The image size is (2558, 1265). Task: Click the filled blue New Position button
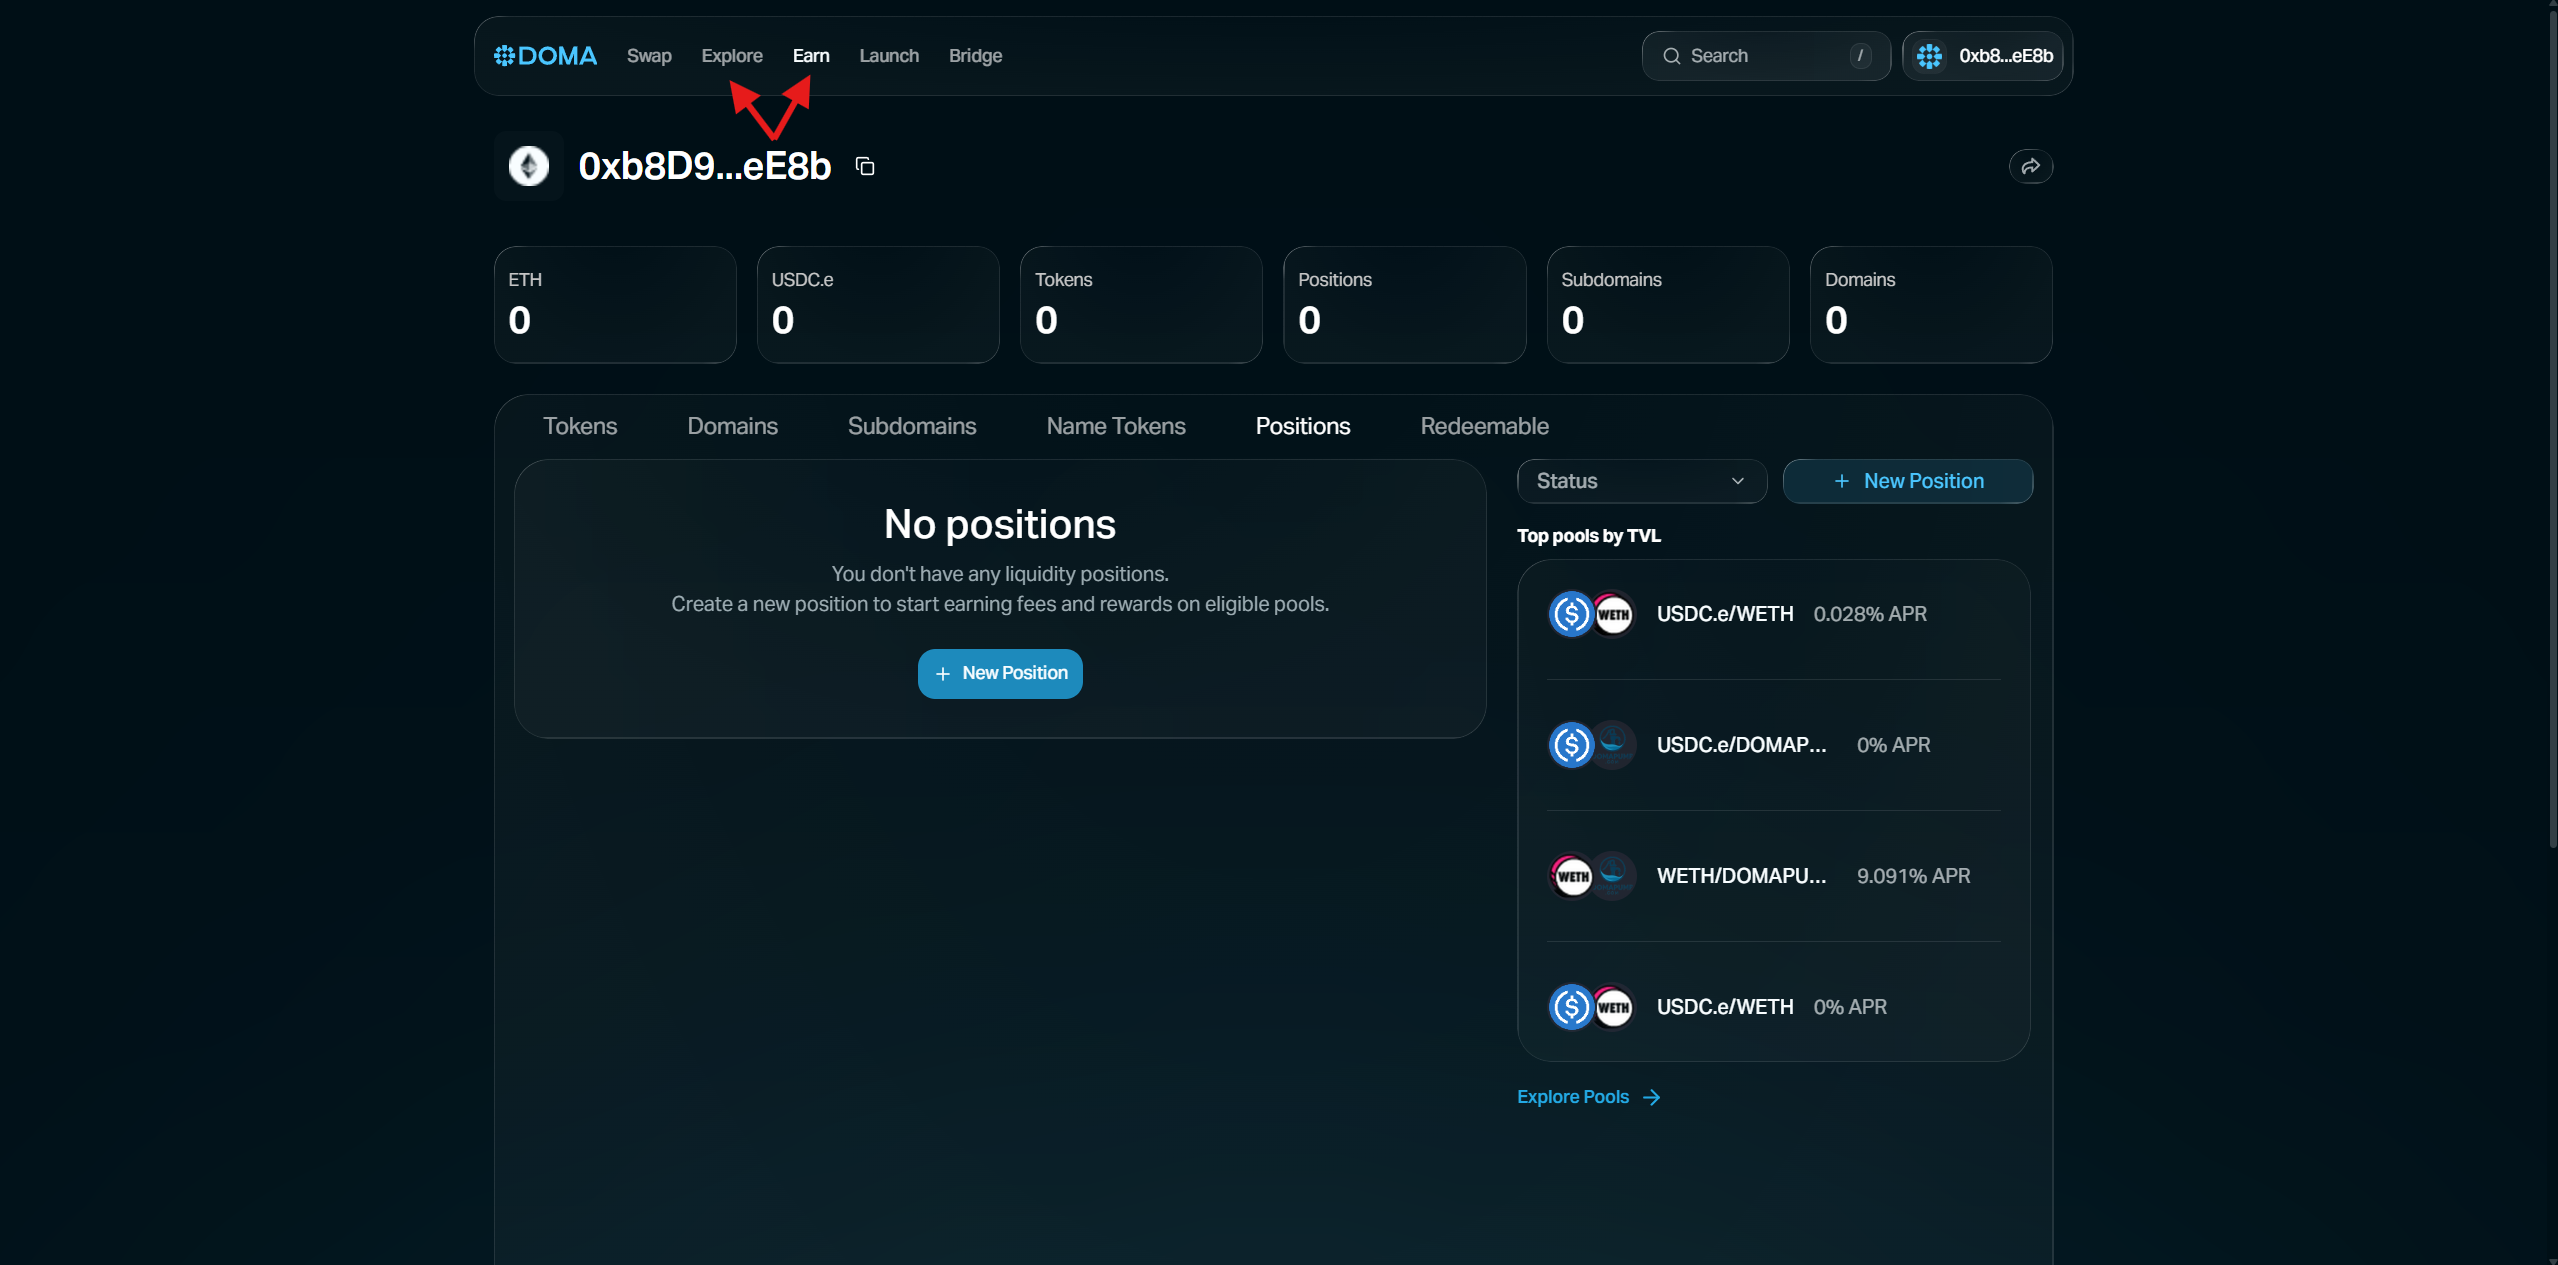[1000, 674]
